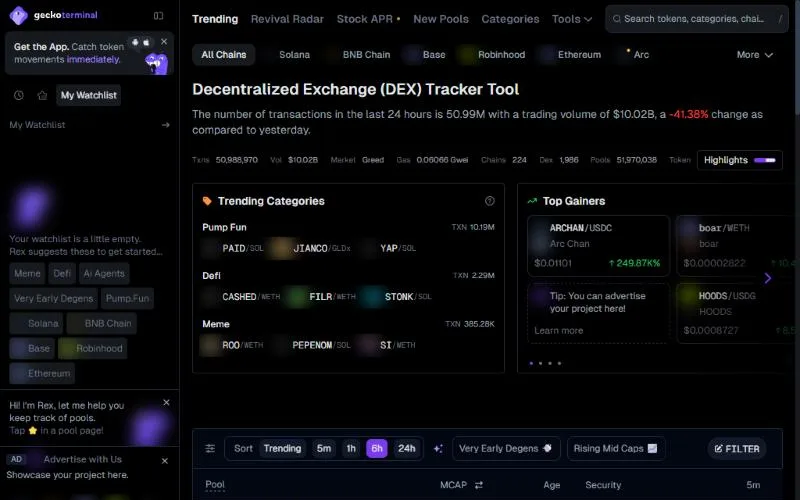Image resolution: width=800 pixels, height=500 pixels.
Task: Filter by Ethereum chain in top bar
Action: click(571, 55)
